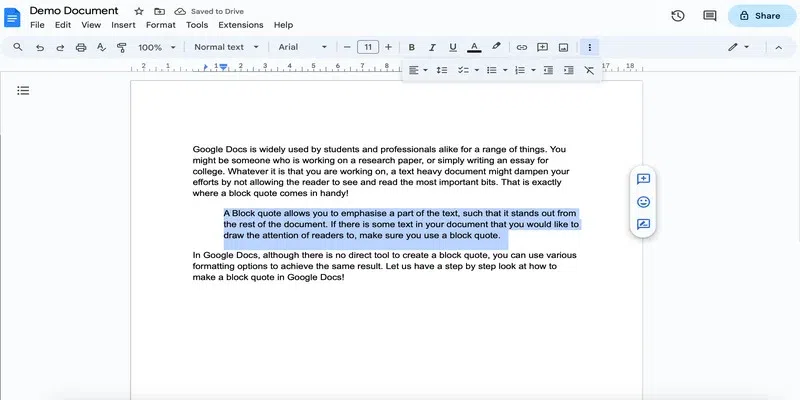Open the Arial font dropdown

click(303, 47)
